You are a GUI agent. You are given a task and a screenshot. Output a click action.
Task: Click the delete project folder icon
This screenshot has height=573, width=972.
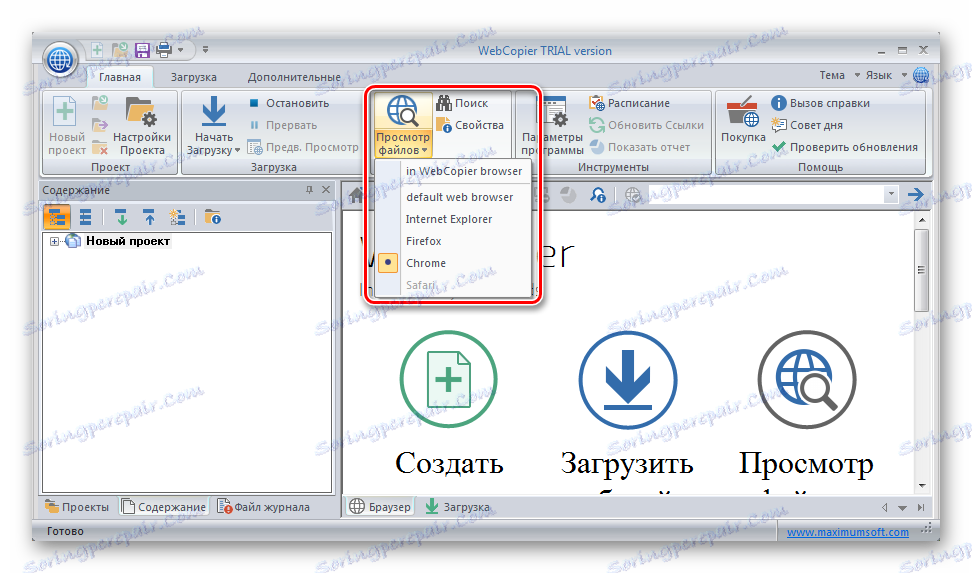(x=100, y=148)
